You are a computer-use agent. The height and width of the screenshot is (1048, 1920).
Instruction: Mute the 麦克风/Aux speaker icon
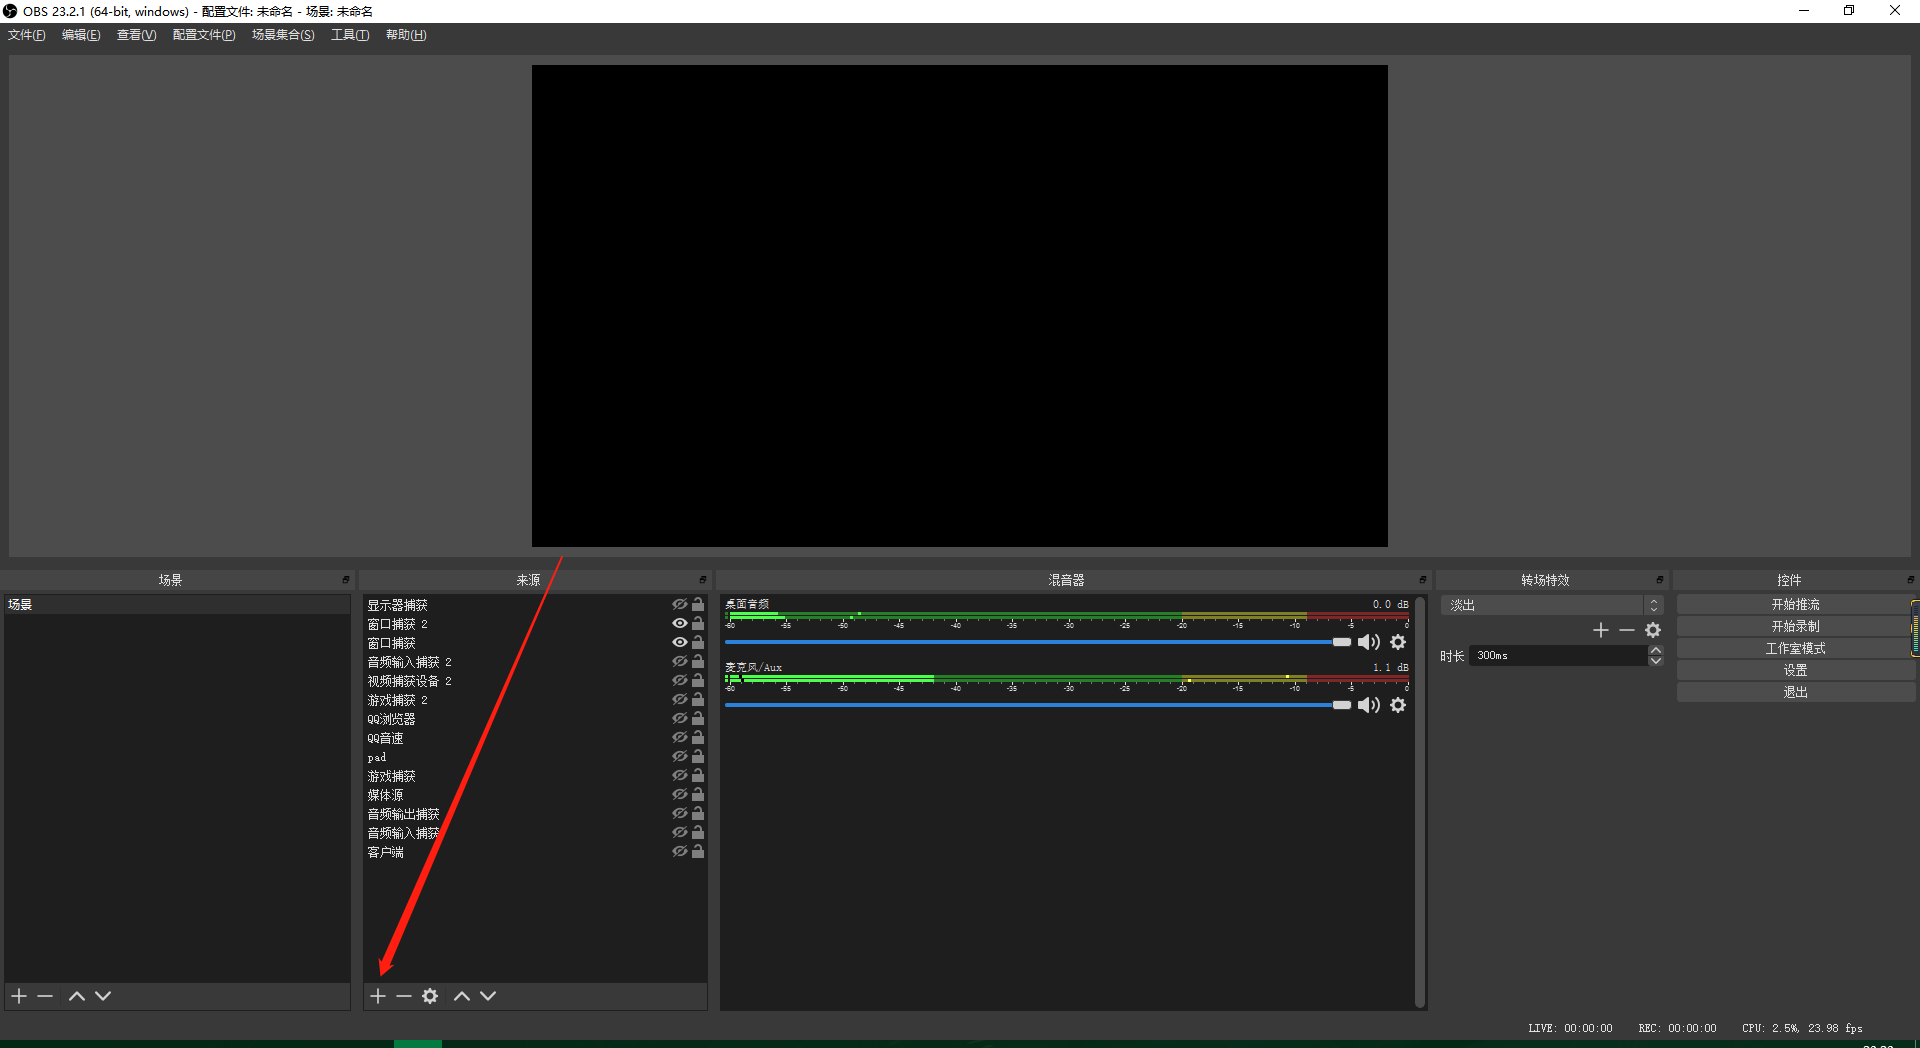1368,705
